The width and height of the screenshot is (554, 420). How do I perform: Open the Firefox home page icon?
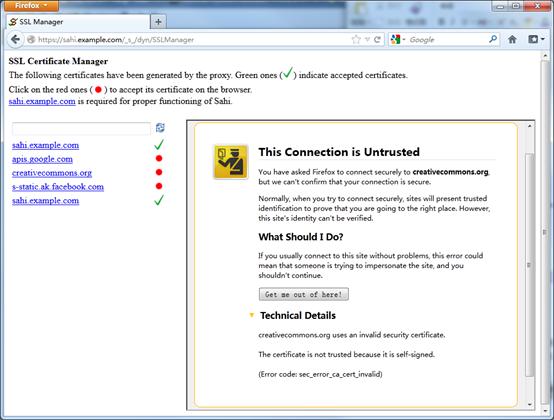coord(512,39)
